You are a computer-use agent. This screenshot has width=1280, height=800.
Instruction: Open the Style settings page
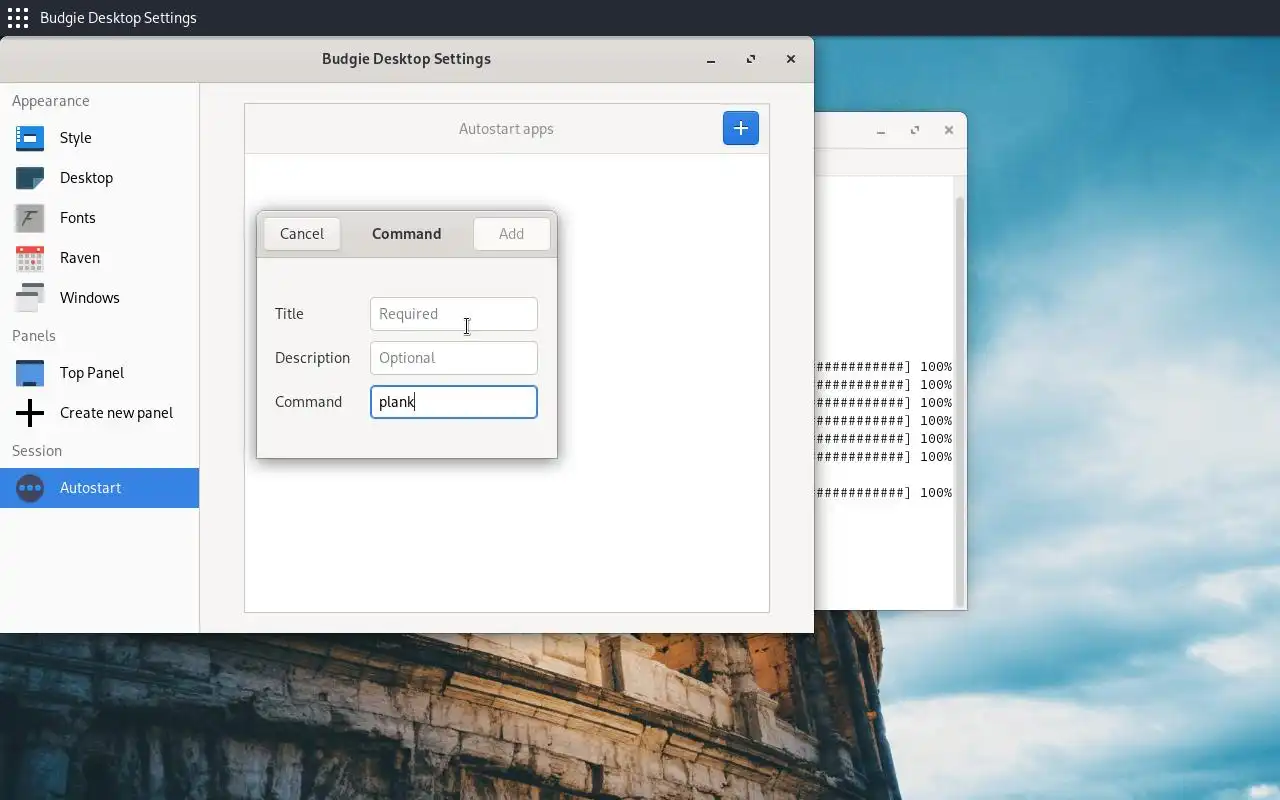[99, 138]
